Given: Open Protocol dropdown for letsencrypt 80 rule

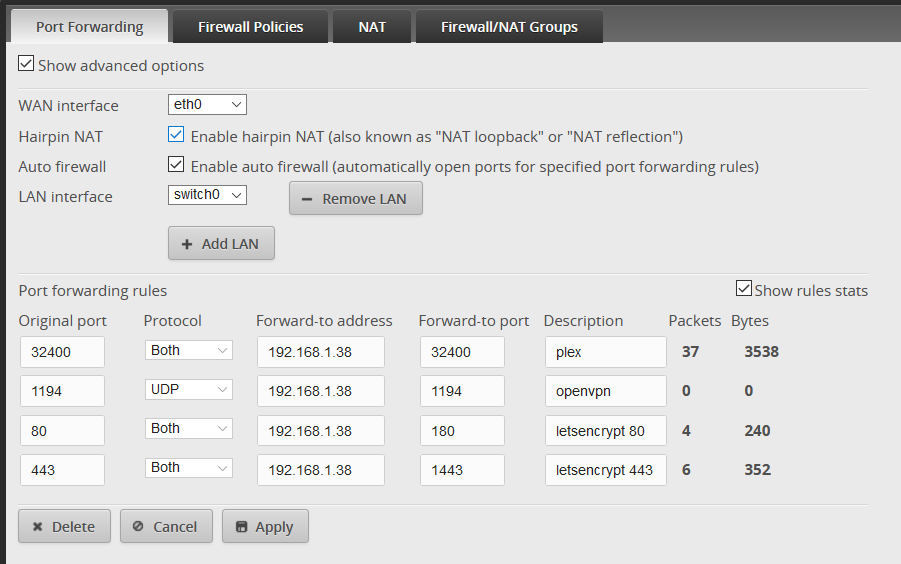Looking at the screenshot, I should (x=188, y=428).
